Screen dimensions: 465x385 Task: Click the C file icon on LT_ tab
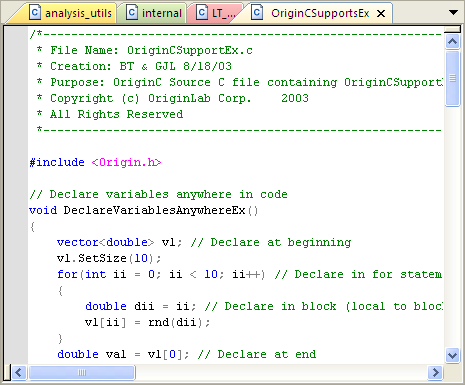tap(201, 13)
